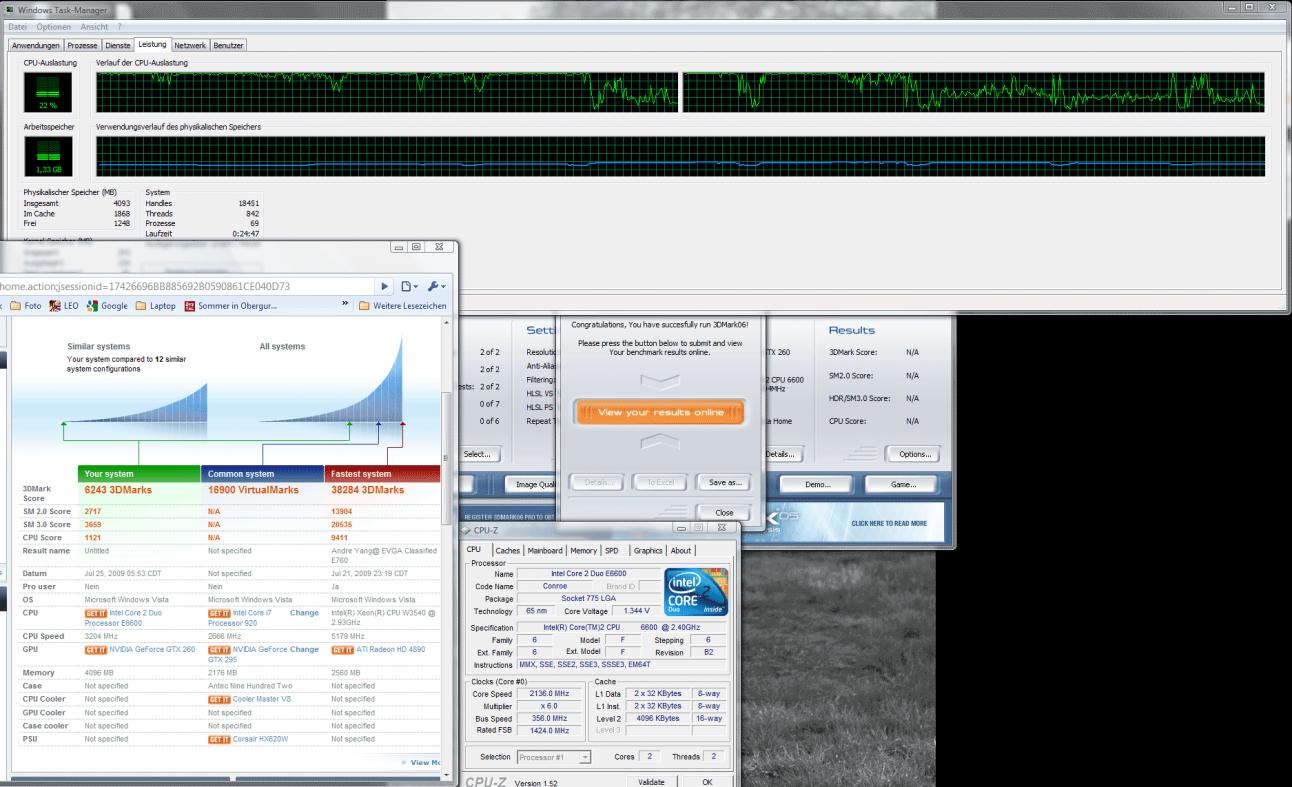The width and height of the screenshot is (1292, 787).
Task: Click View your results online button
Action: [659, 412]
